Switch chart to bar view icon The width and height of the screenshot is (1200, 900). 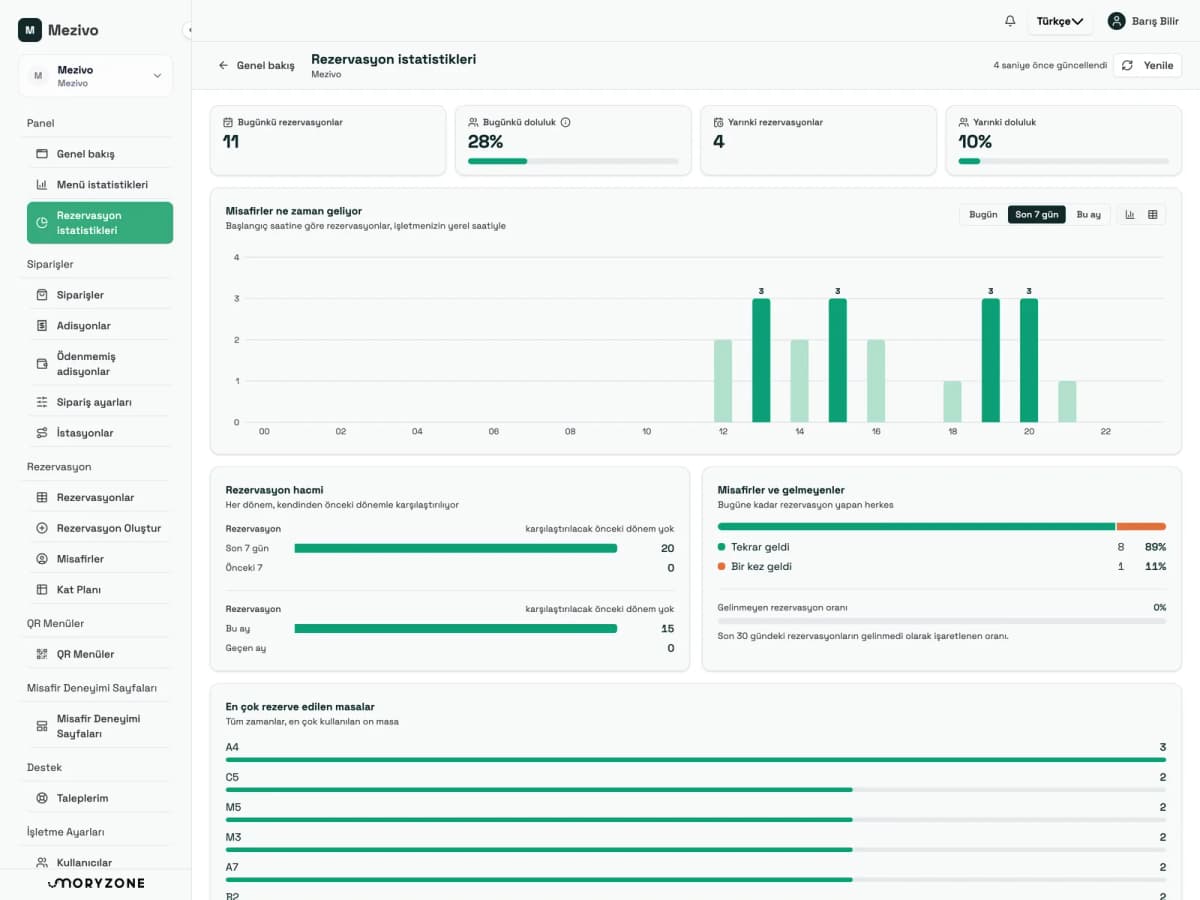point(1130,214)
